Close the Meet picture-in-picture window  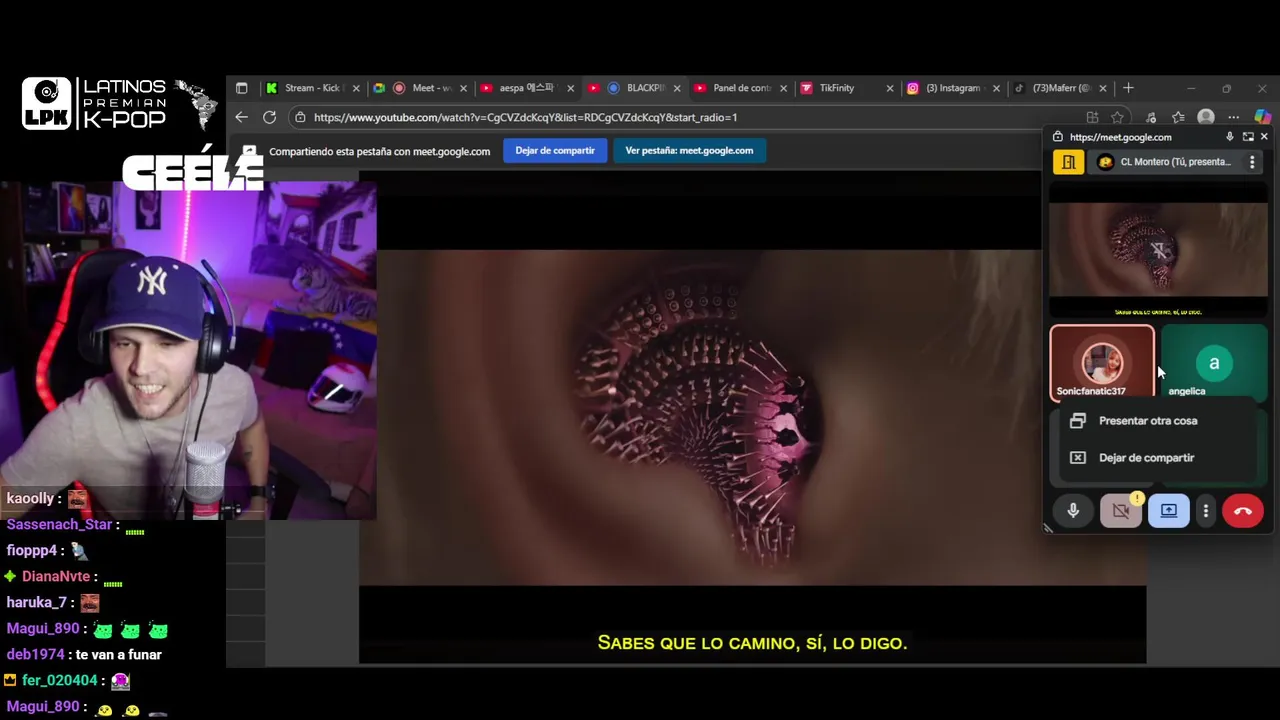[x=1264, y=137]
